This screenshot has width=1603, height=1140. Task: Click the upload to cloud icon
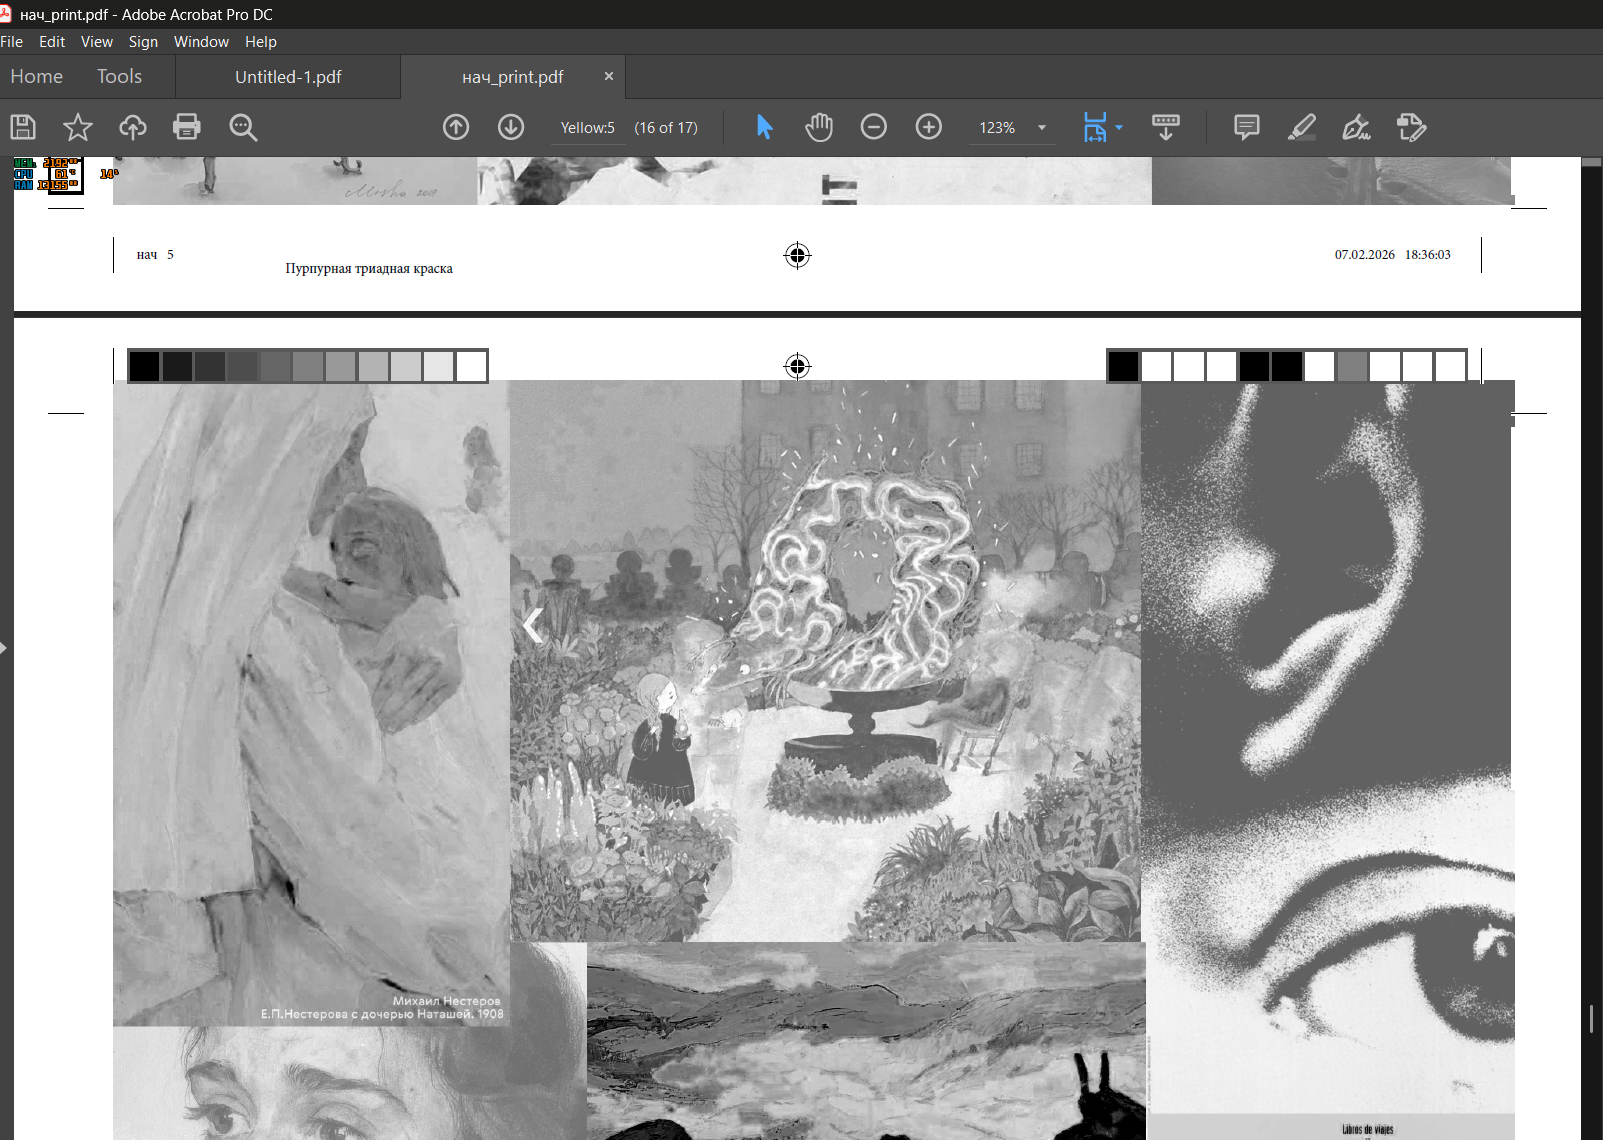point(133,127)
